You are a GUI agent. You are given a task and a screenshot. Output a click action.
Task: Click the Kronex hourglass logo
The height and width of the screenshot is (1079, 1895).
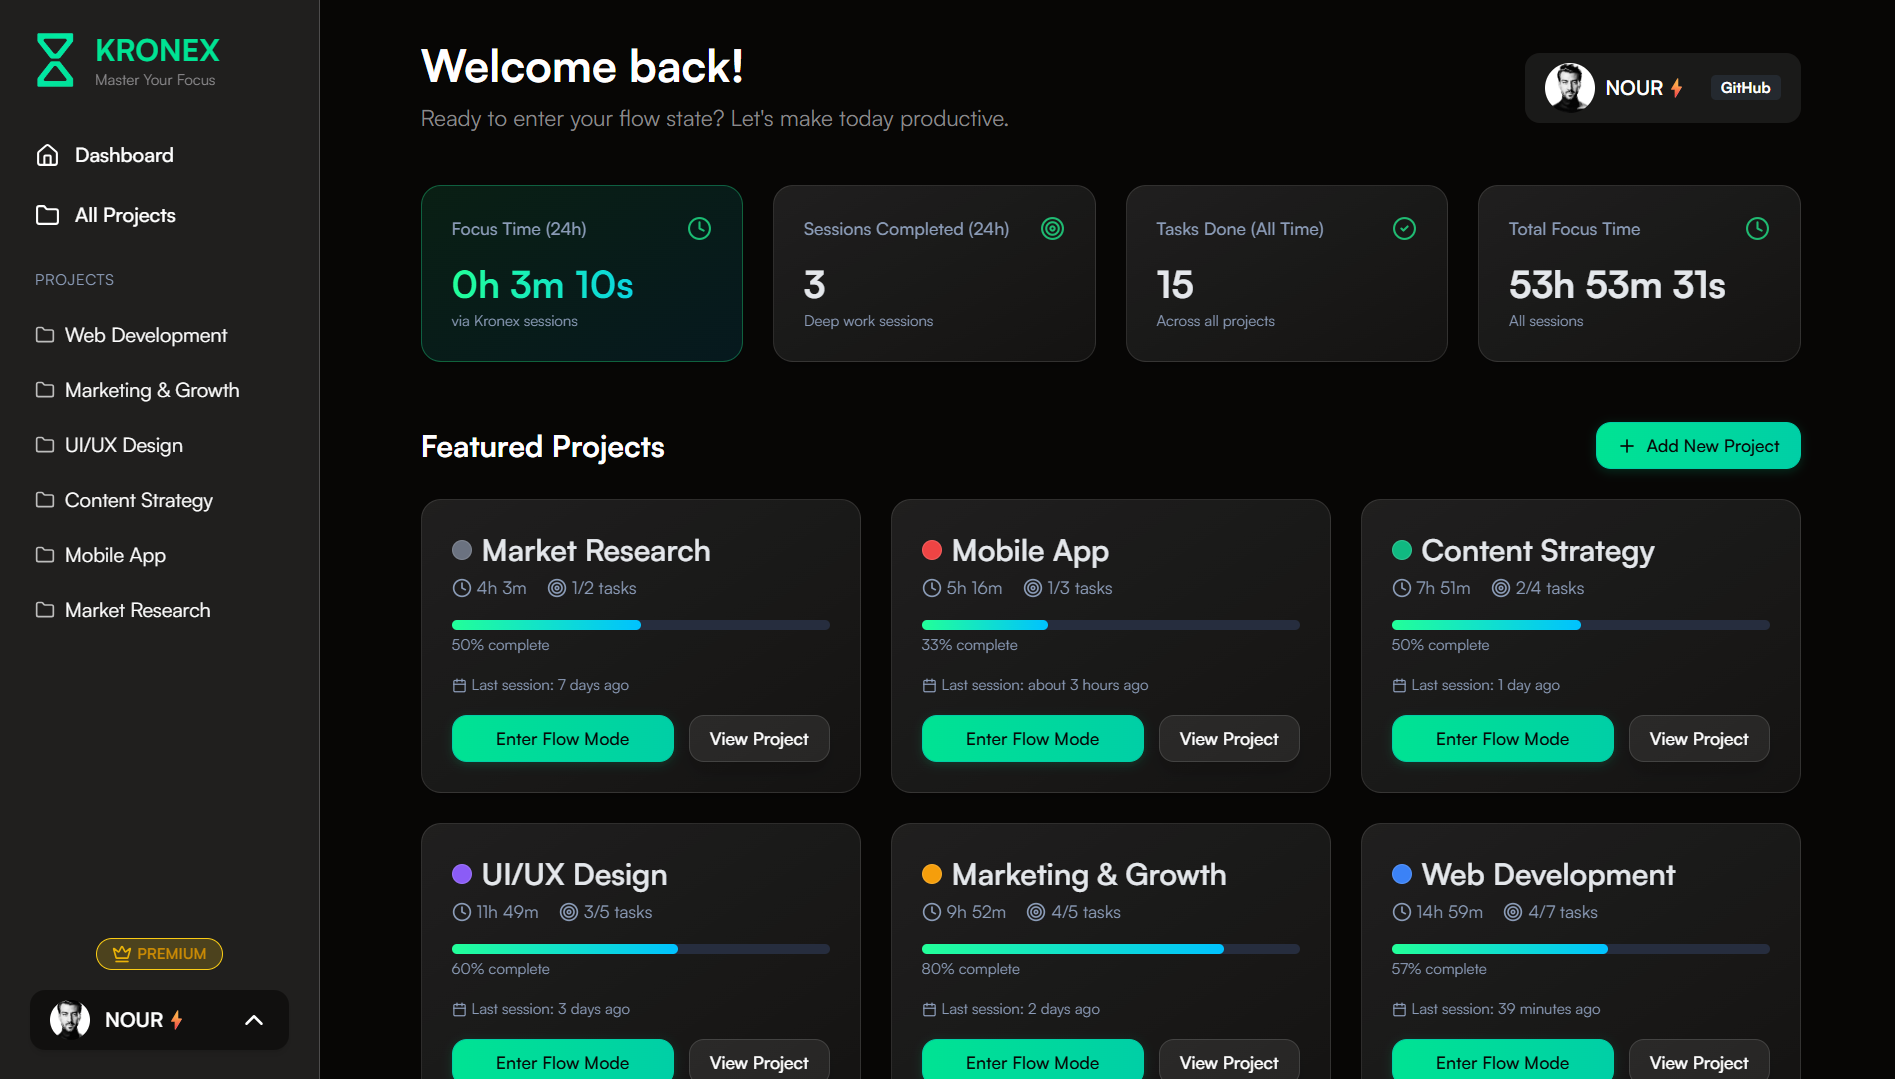(x=55, y=60)
